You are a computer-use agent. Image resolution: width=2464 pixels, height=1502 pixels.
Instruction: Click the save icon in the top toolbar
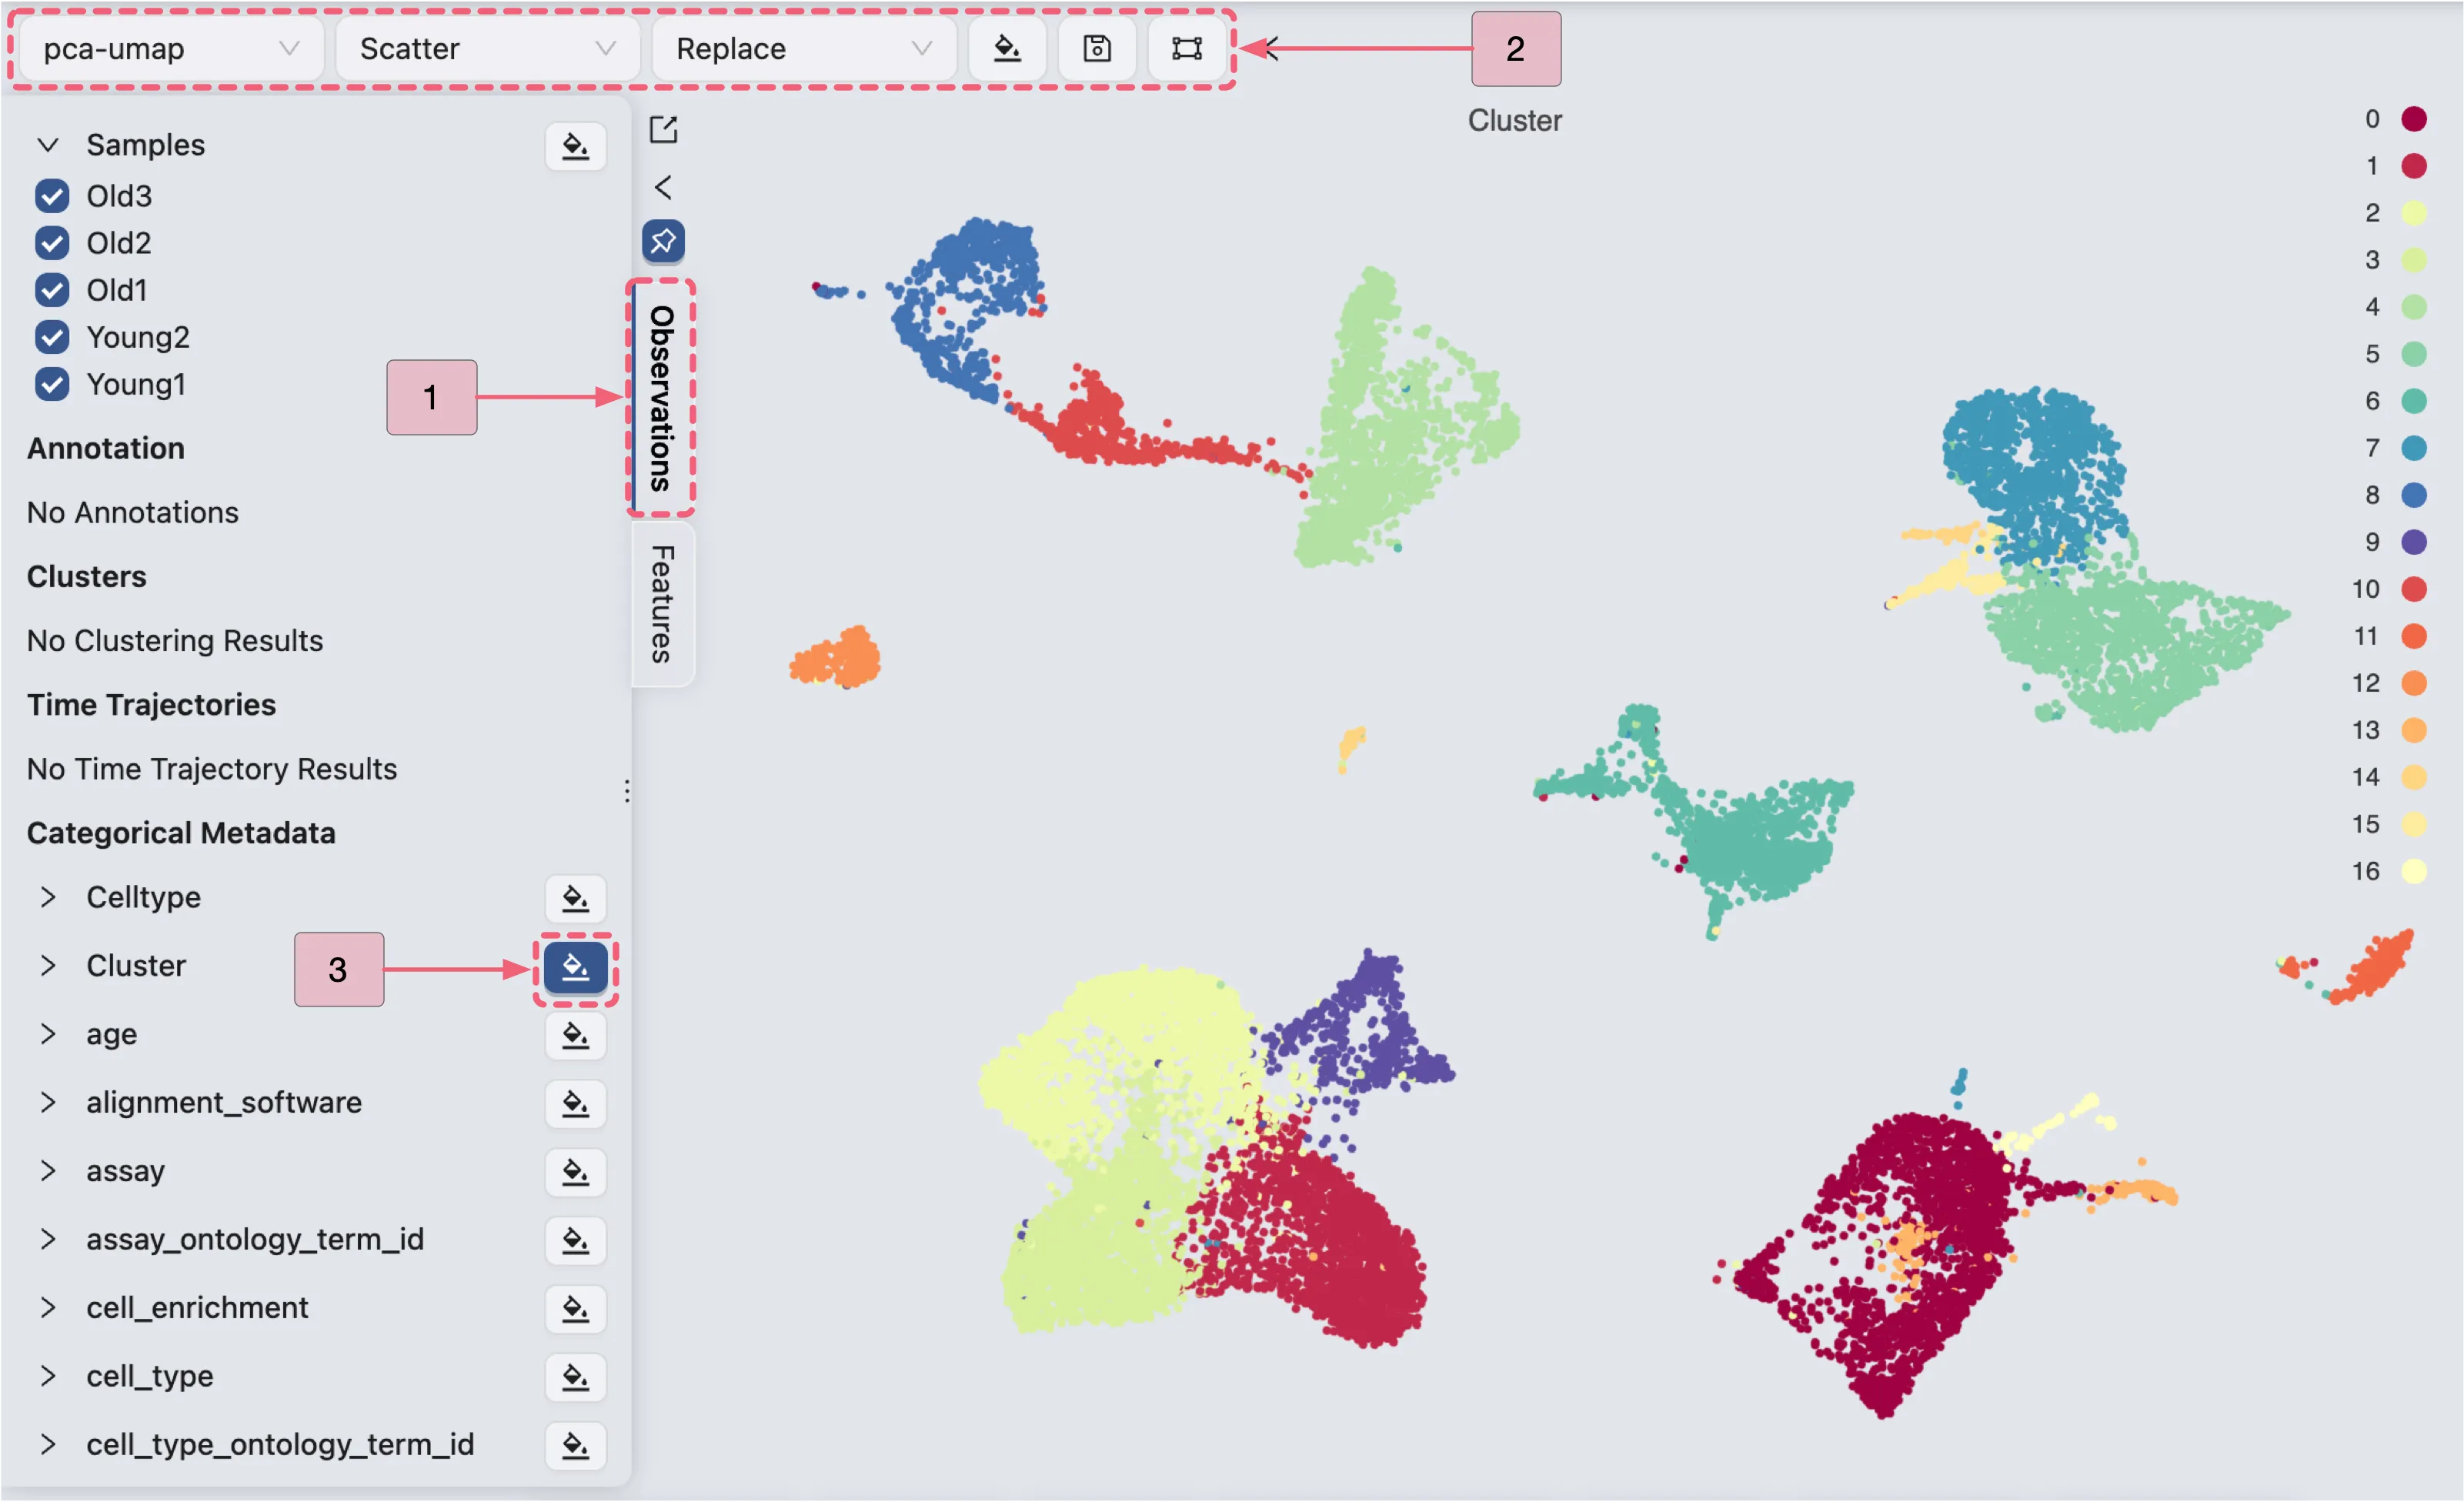pyautogui.click(x=1096, y=48)
